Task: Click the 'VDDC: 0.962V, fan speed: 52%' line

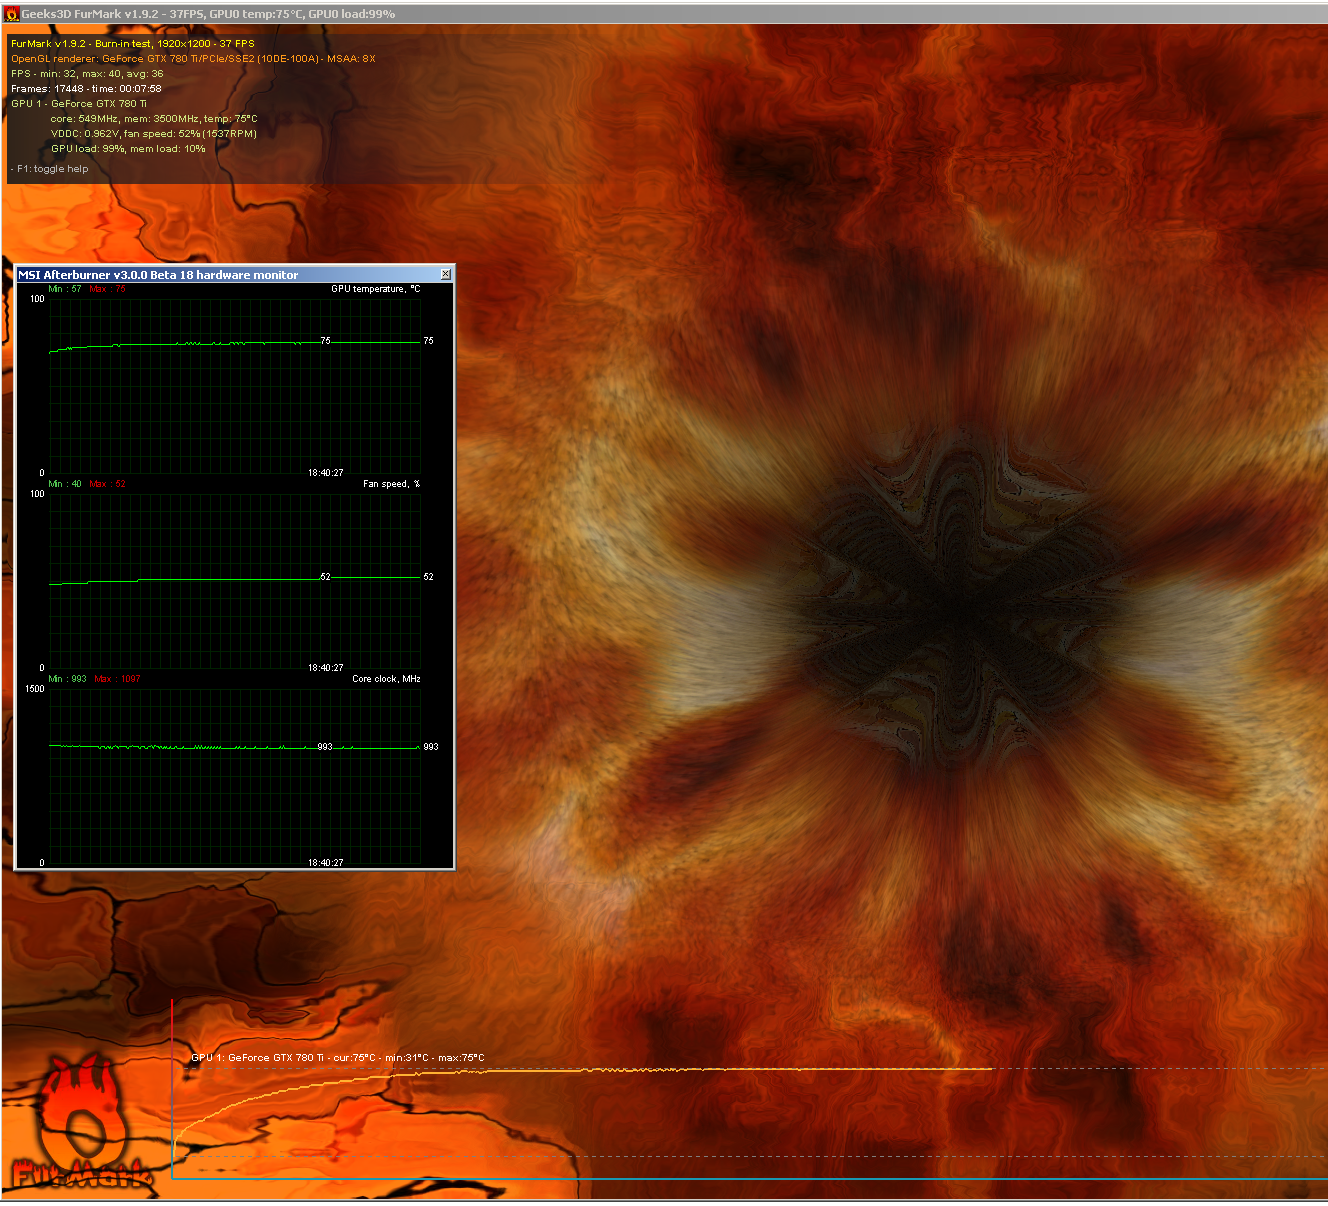Action: click(154, 134)
